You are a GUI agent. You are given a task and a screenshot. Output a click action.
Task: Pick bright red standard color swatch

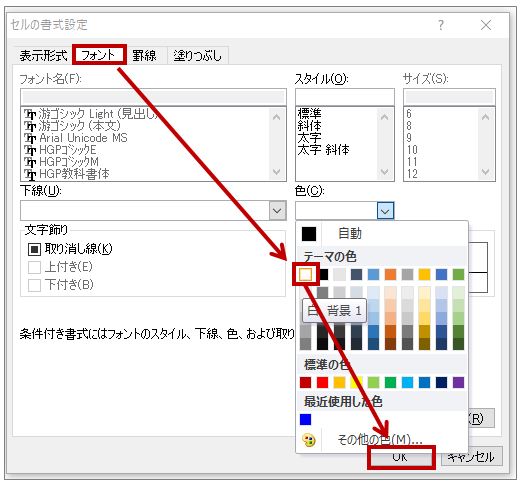[x=322, y=382]
